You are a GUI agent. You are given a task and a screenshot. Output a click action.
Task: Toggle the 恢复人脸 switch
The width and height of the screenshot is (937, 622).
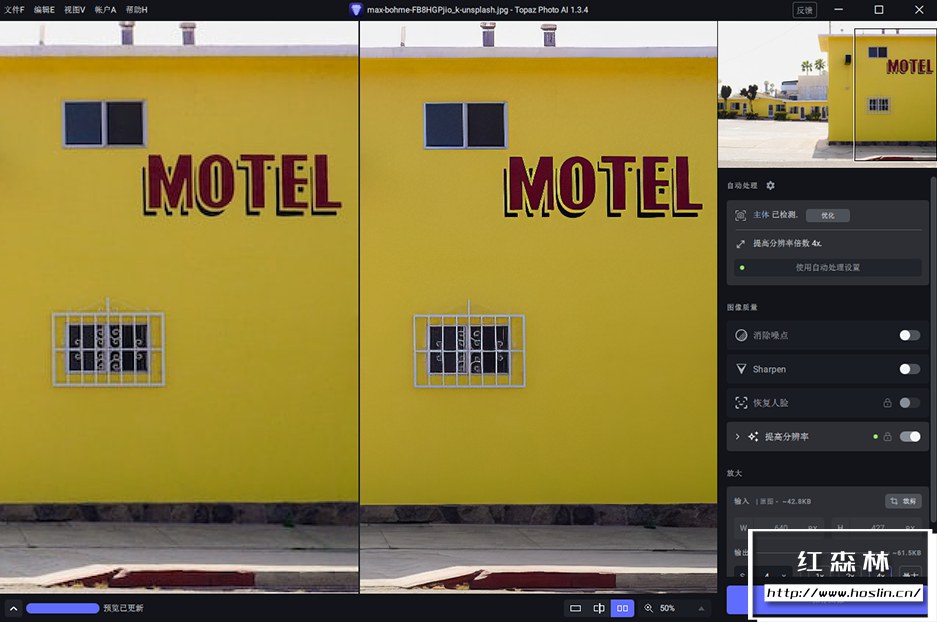[910, 403]
